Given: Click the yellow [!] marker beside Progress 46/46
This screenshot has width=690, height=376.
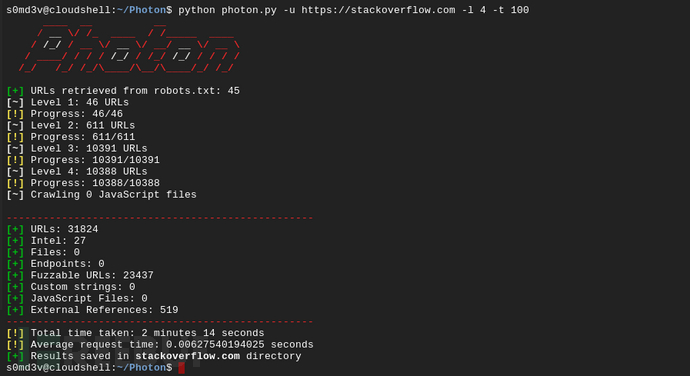Looking at the screenshot, I should (x=15, y=114).
